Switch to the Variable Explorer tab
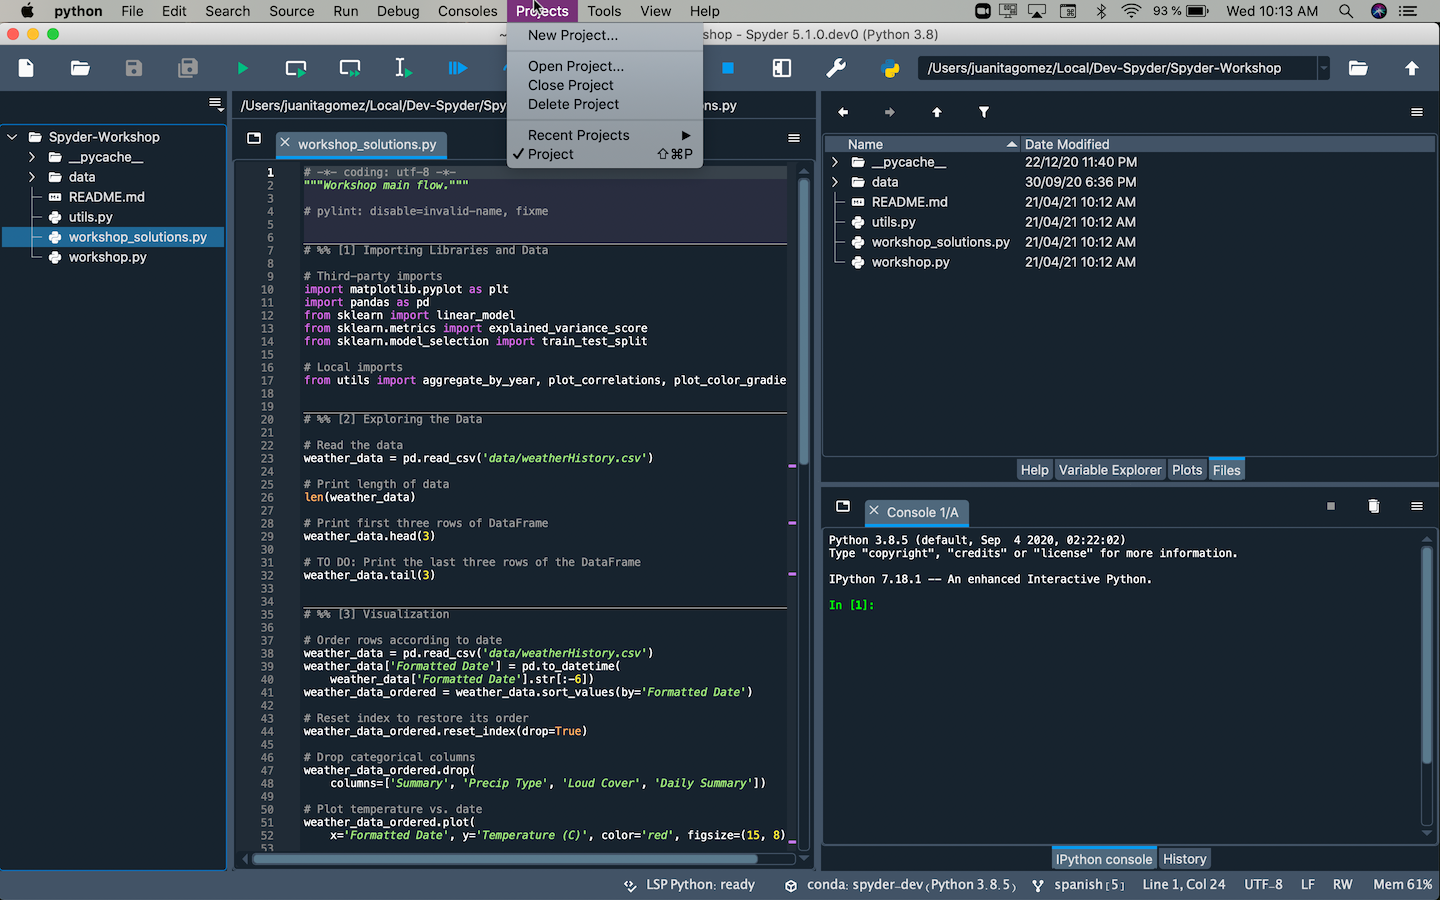This screenshot has height=900, width=1440. point(1110,469)
